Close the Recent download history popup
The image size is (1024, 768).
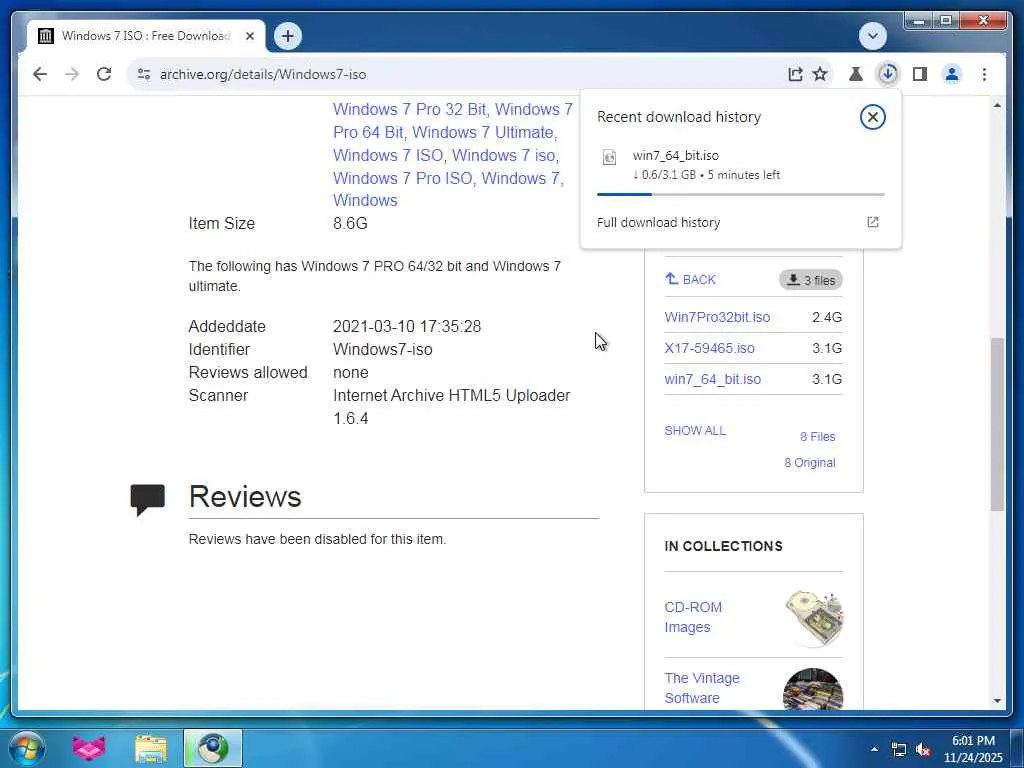(x=872, y=117)
